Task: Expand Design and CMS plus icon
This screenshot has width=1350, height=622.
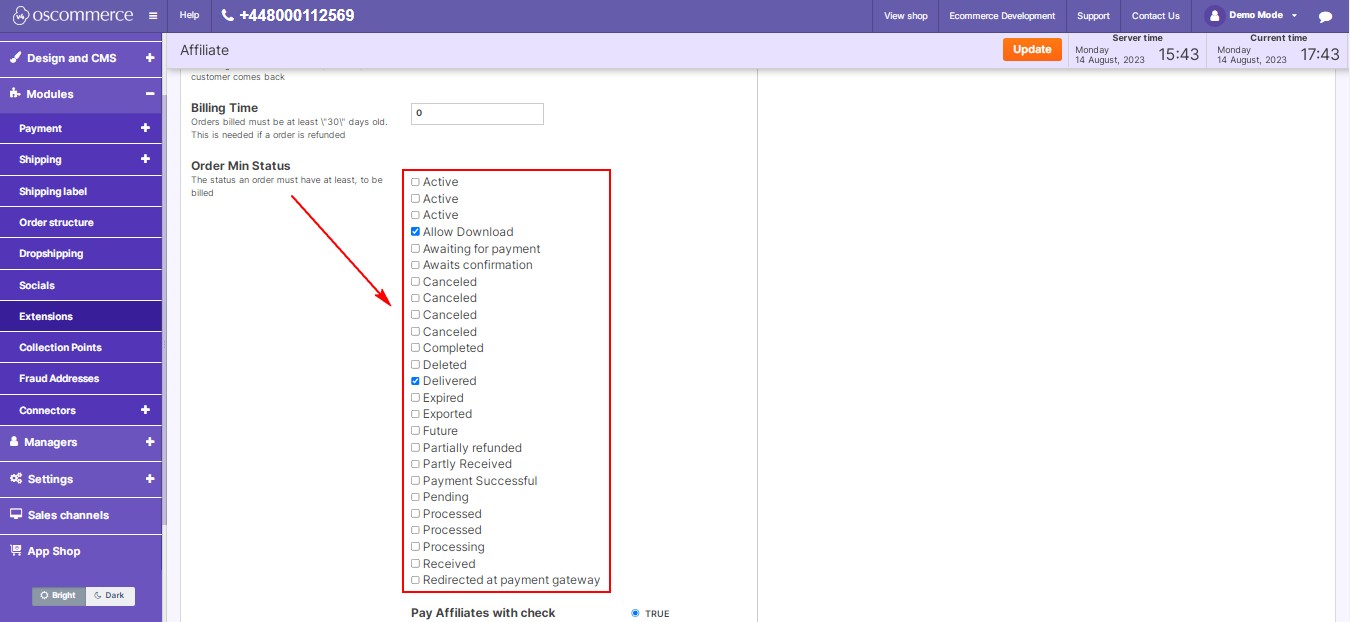Action: (x=149, y=58)
